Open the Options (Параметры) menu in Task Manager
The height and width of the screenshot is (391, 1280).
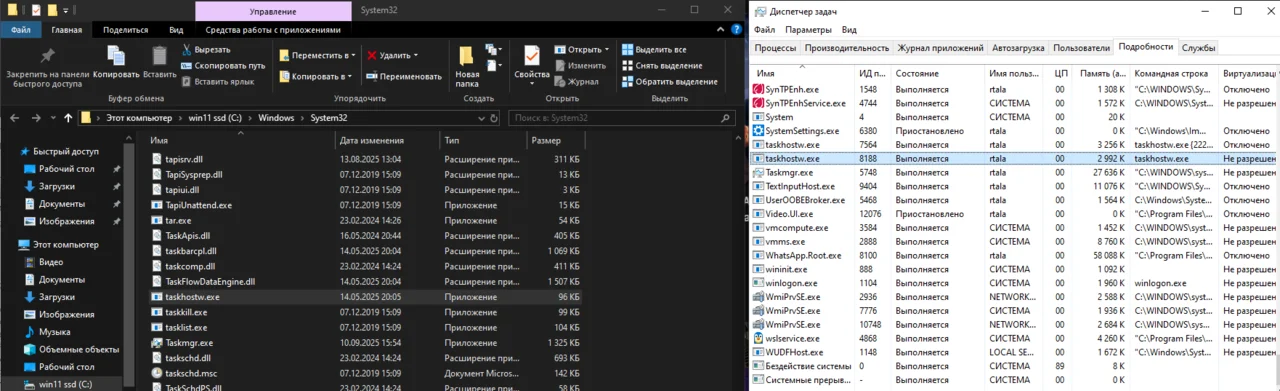(x=807, y=30)
